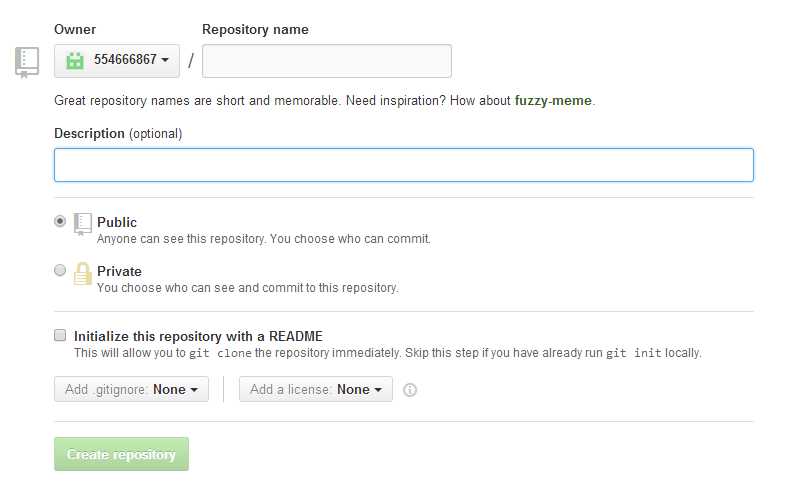Select the Private radio button

tap(60, 270)
